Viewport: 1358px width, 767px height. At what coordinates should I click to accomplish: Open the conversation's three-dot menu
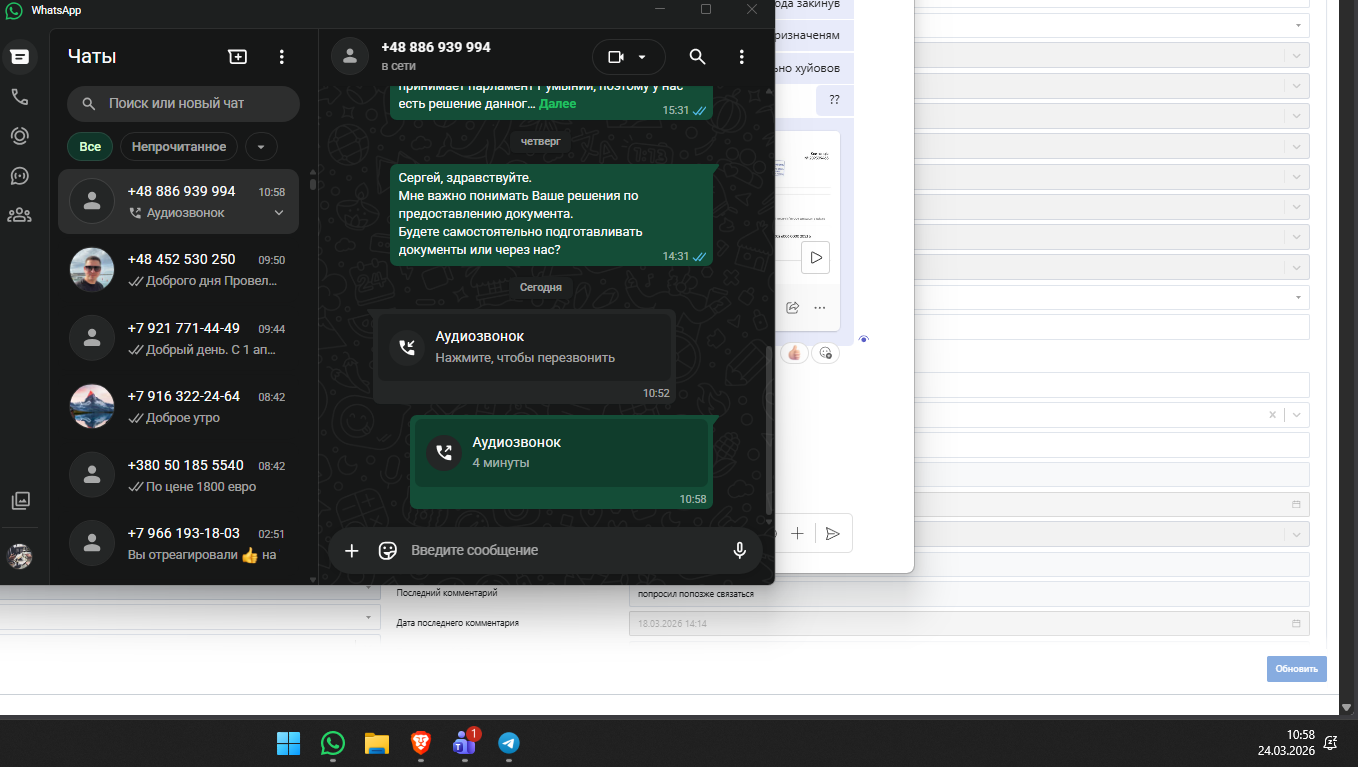point(741,57)
